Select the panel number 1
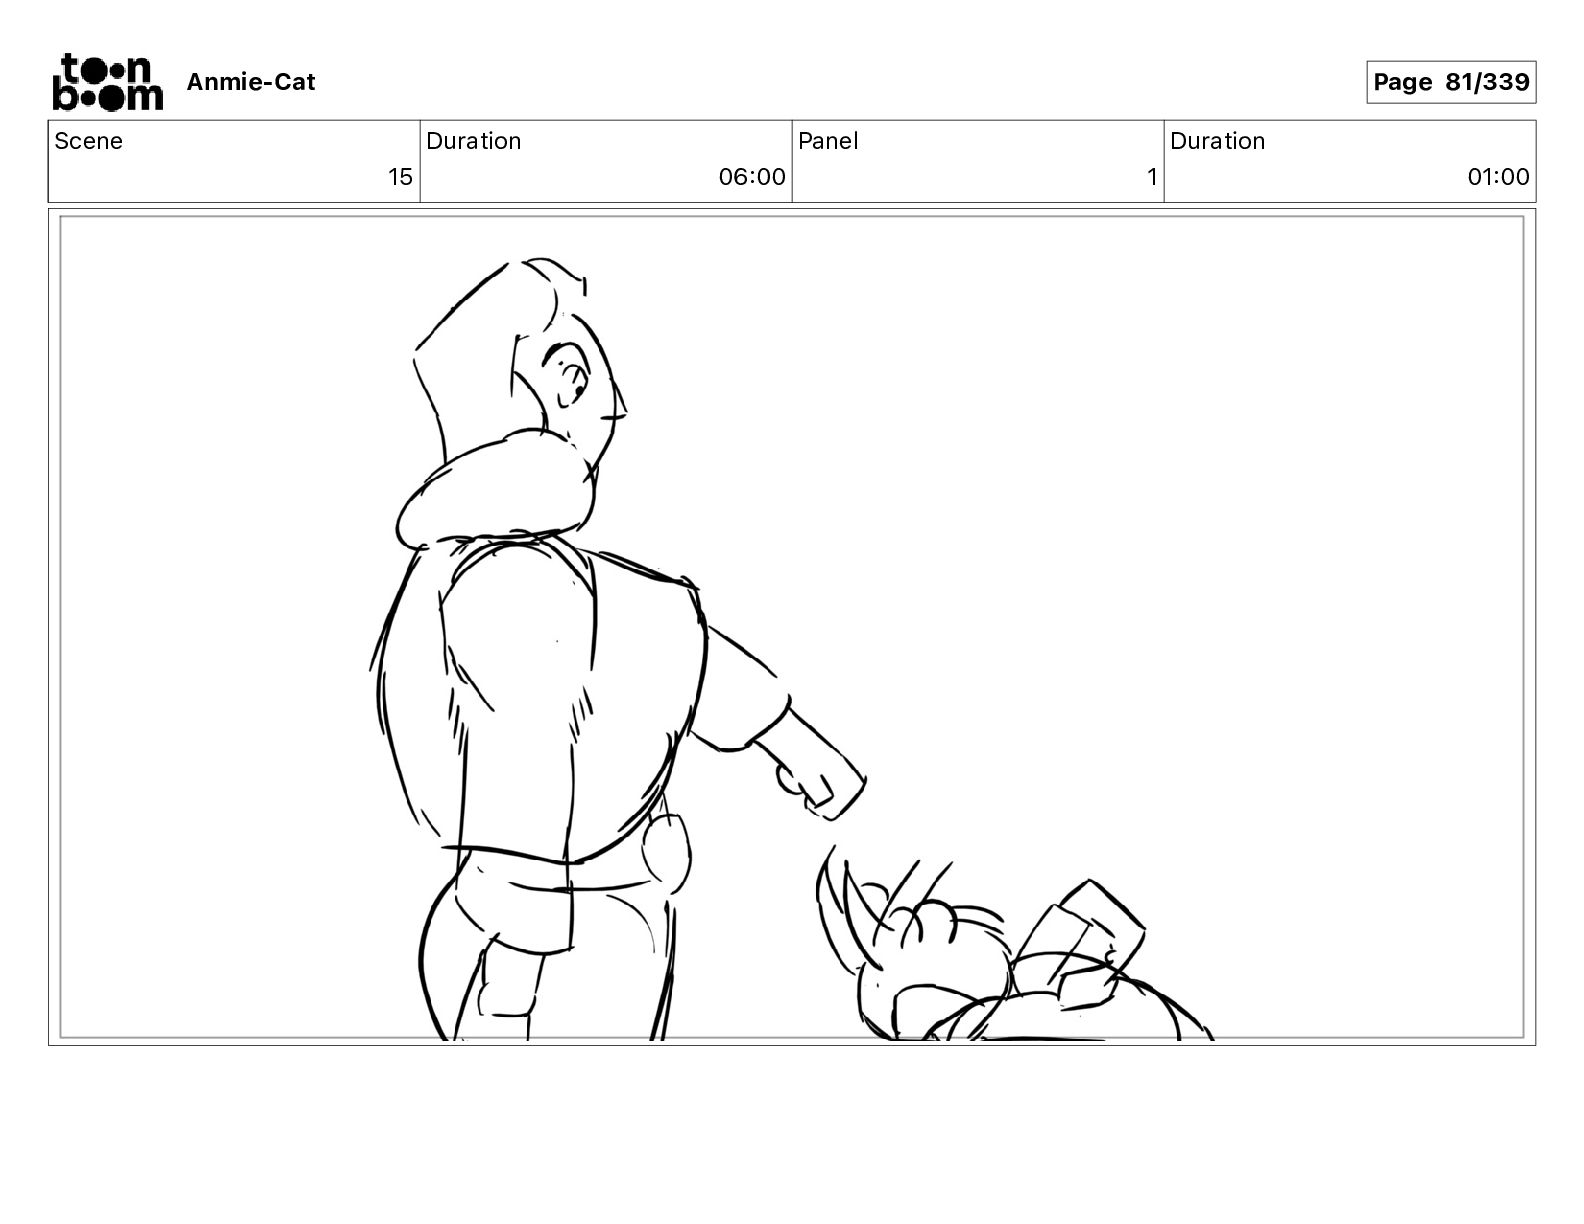 1152,177
